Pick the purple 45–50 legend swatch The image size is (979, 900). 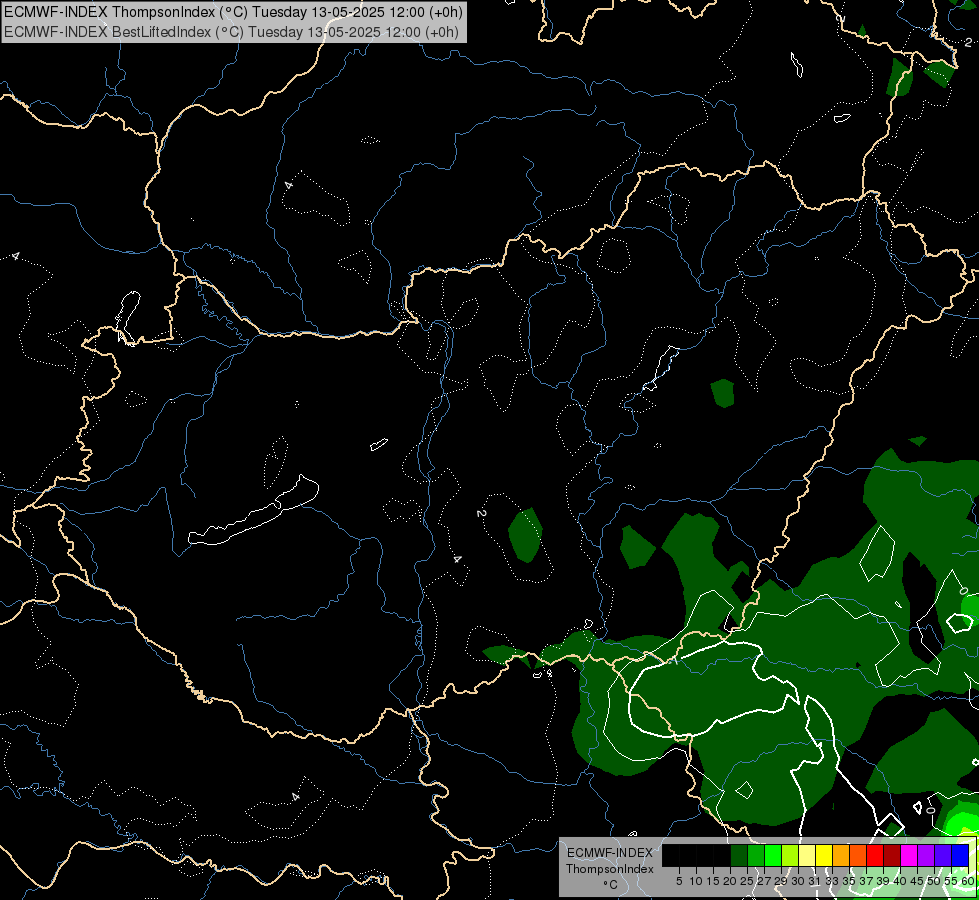point(927,855)
